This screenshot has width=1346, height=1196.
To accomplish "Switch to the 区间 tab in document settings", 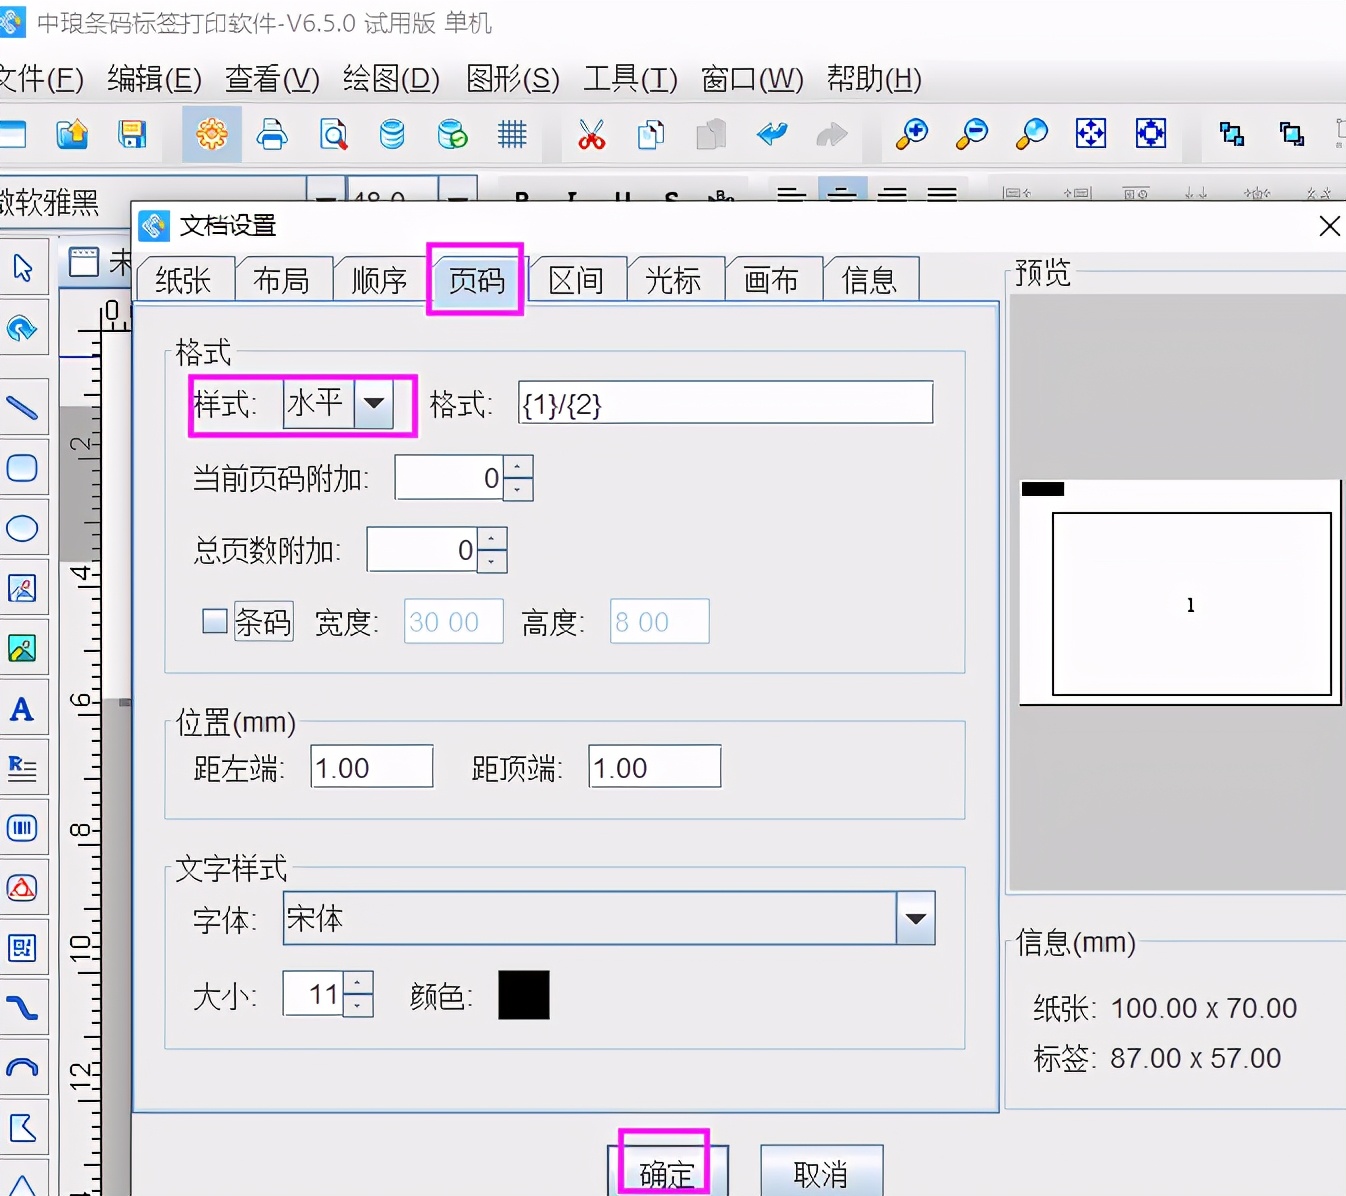I will pyautogui.click(x=576, y=280).
